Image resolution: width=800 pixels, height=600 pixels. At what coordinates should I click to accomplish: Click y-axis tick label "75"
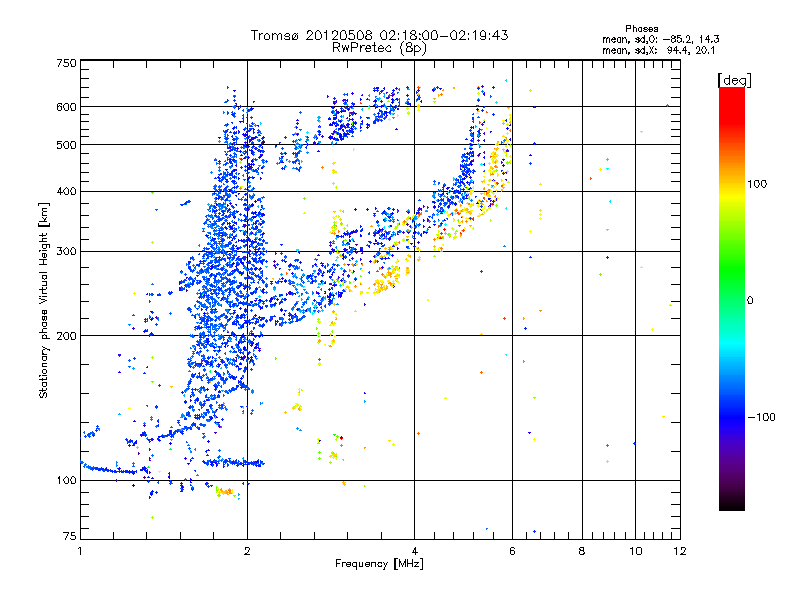[70, 536]
